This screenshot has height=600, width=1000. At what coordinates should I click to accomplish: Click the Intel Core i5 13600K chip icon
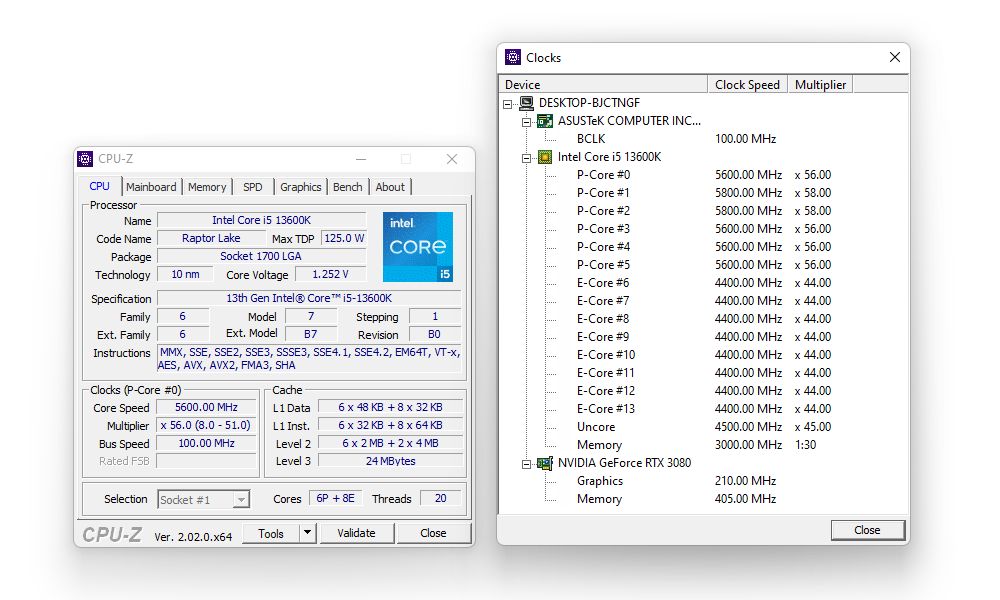coord(545,157)
